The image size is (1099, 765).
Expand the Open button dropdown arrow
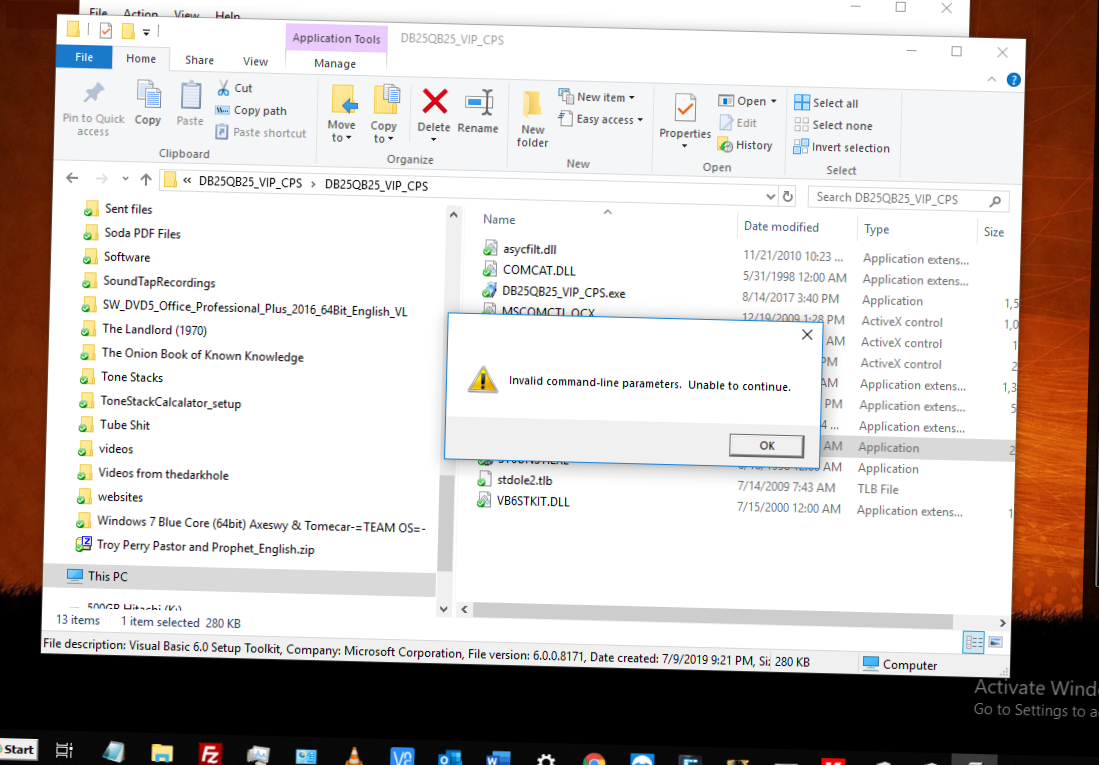[x=774, y=101]
